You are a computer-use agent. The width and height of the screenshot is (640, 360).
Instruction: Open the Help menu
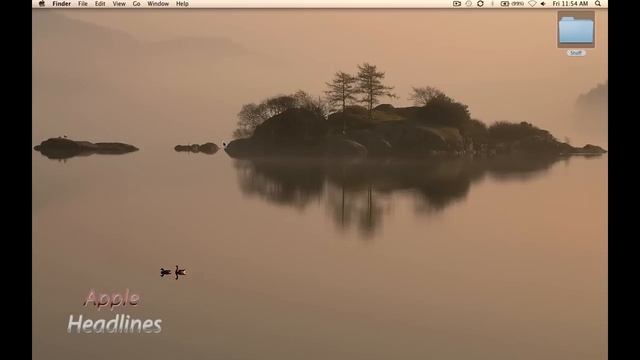coord(182,4)
